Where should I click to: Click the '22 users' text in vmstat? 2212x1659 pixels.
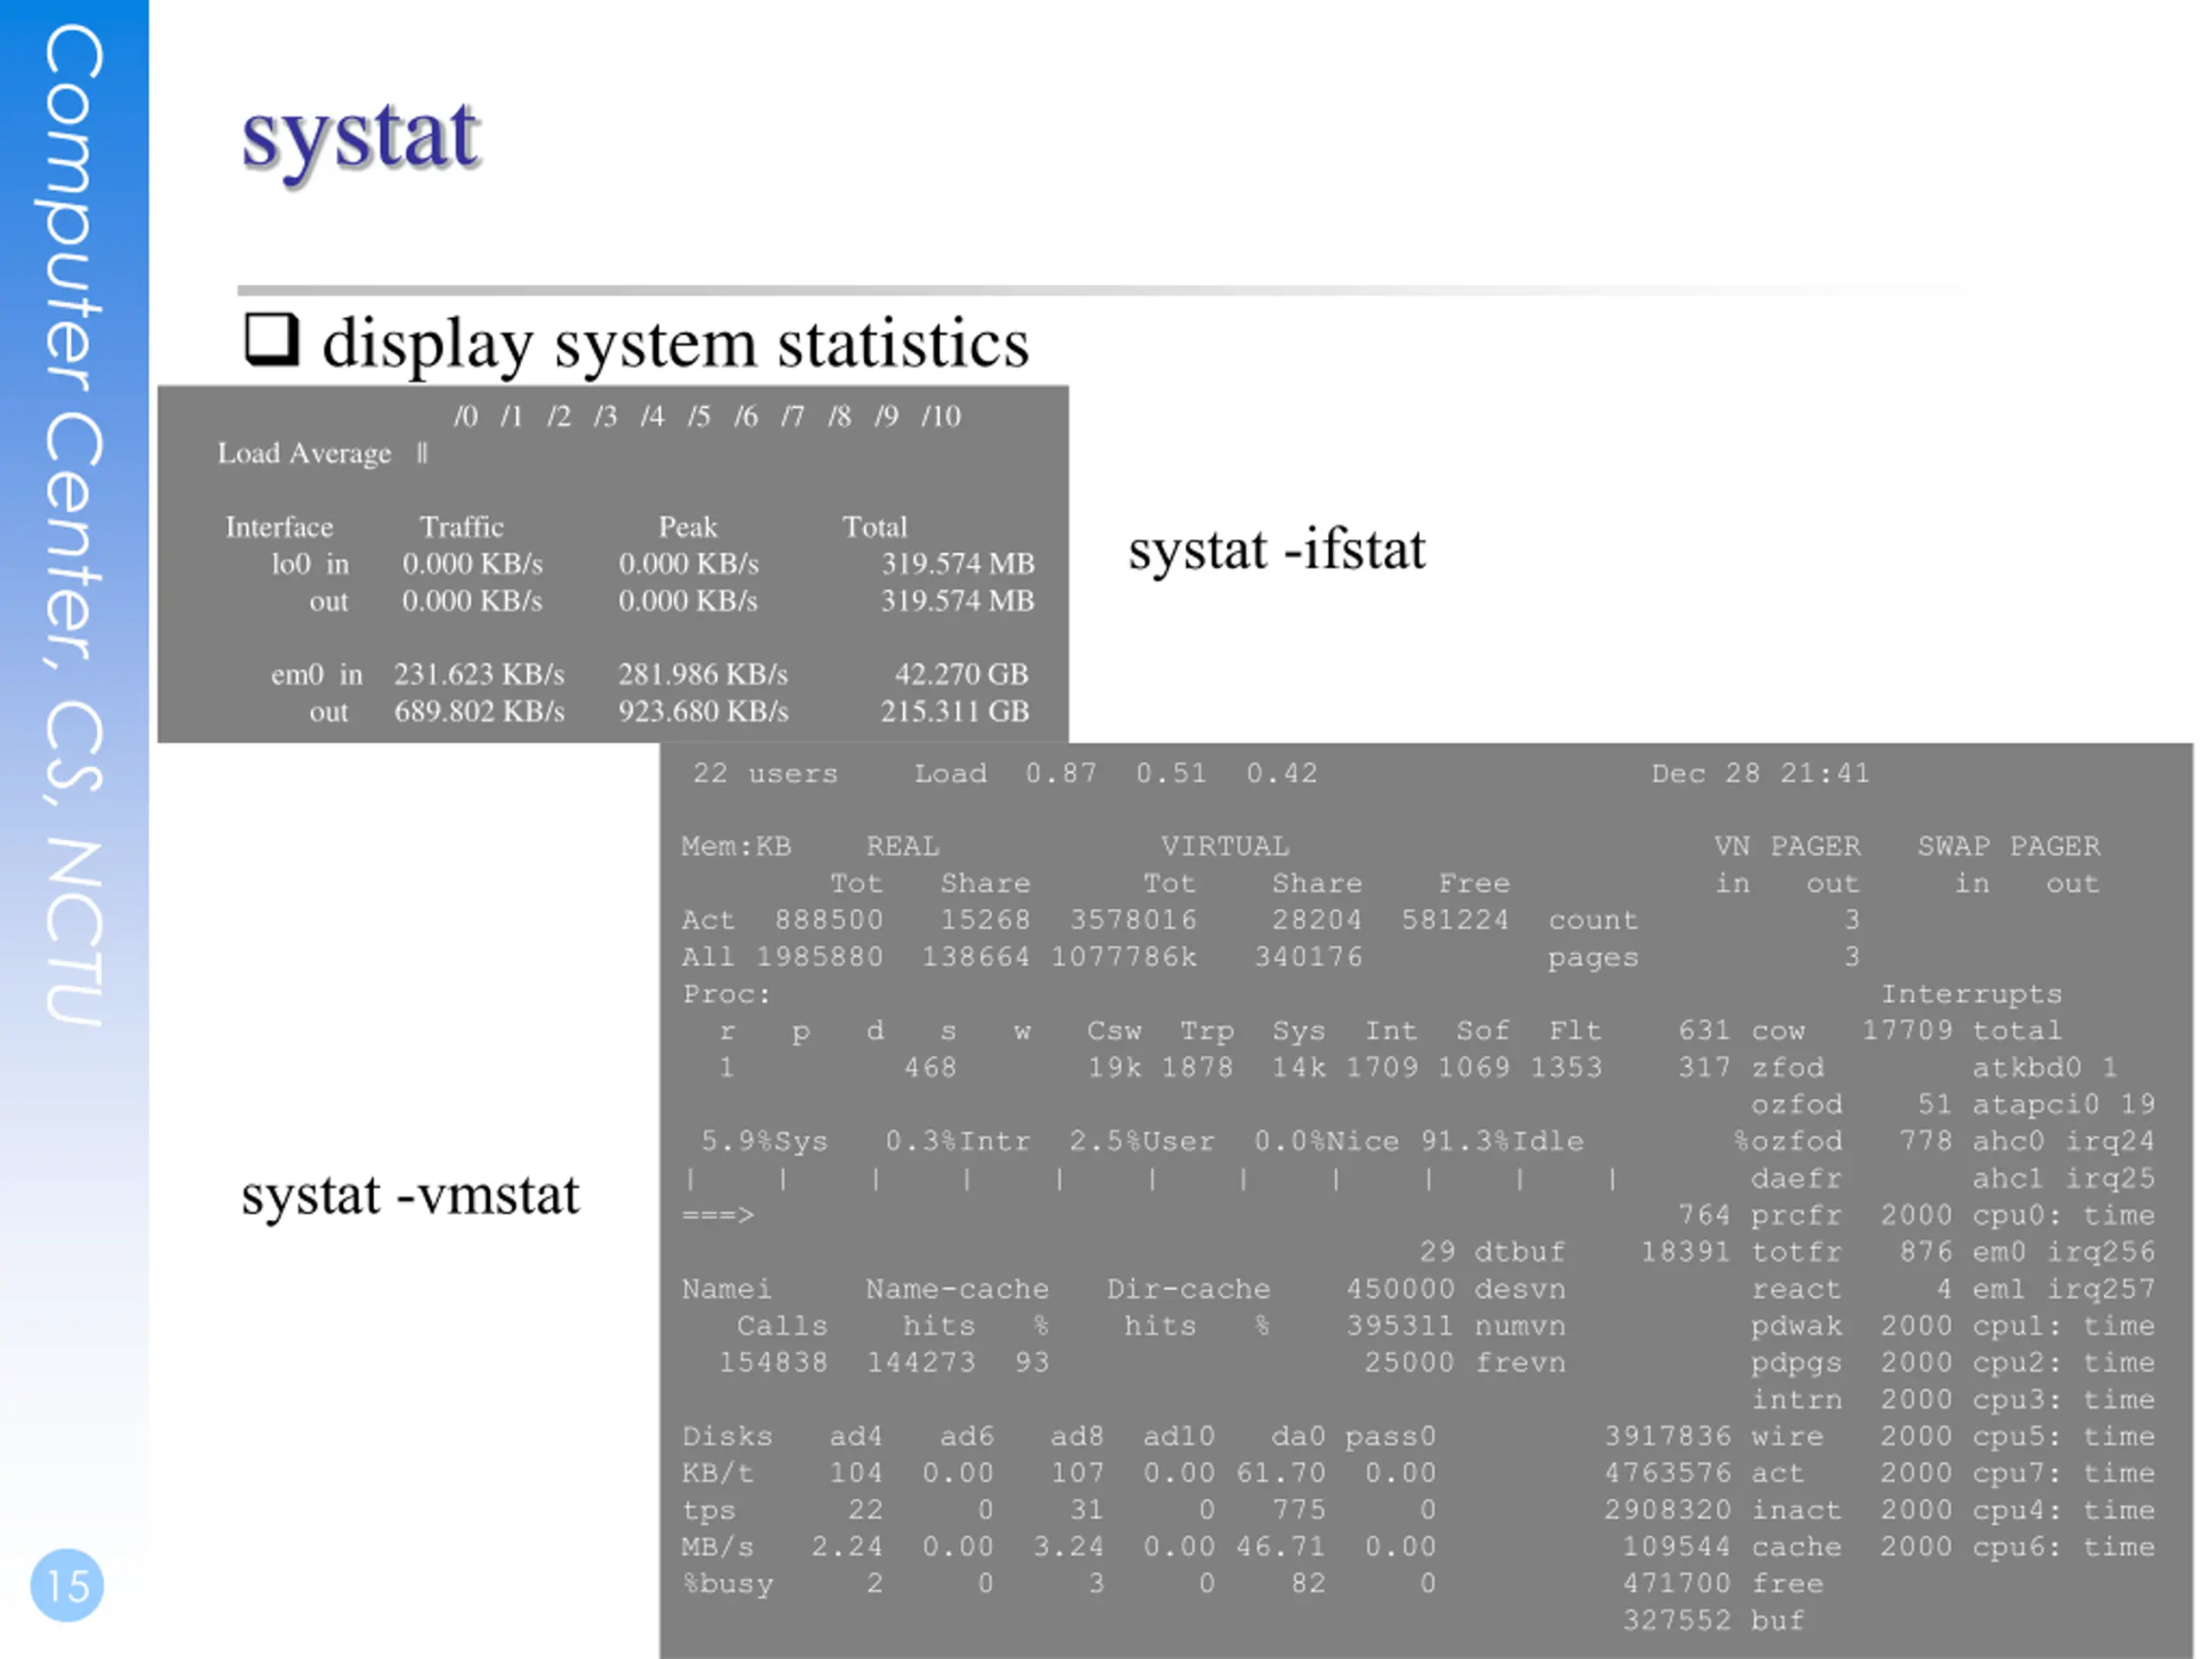click(765, 774)
